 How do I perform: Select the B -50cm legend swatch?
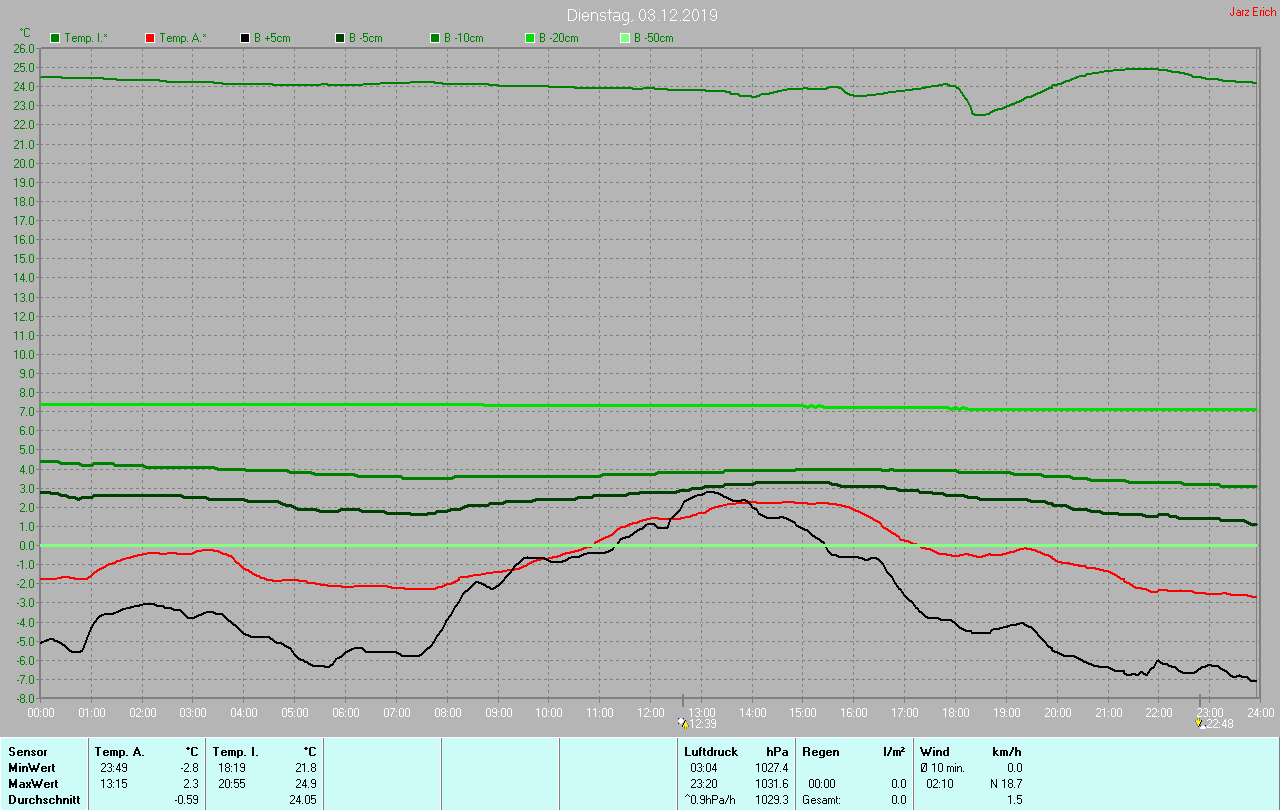tap(625, 38)
